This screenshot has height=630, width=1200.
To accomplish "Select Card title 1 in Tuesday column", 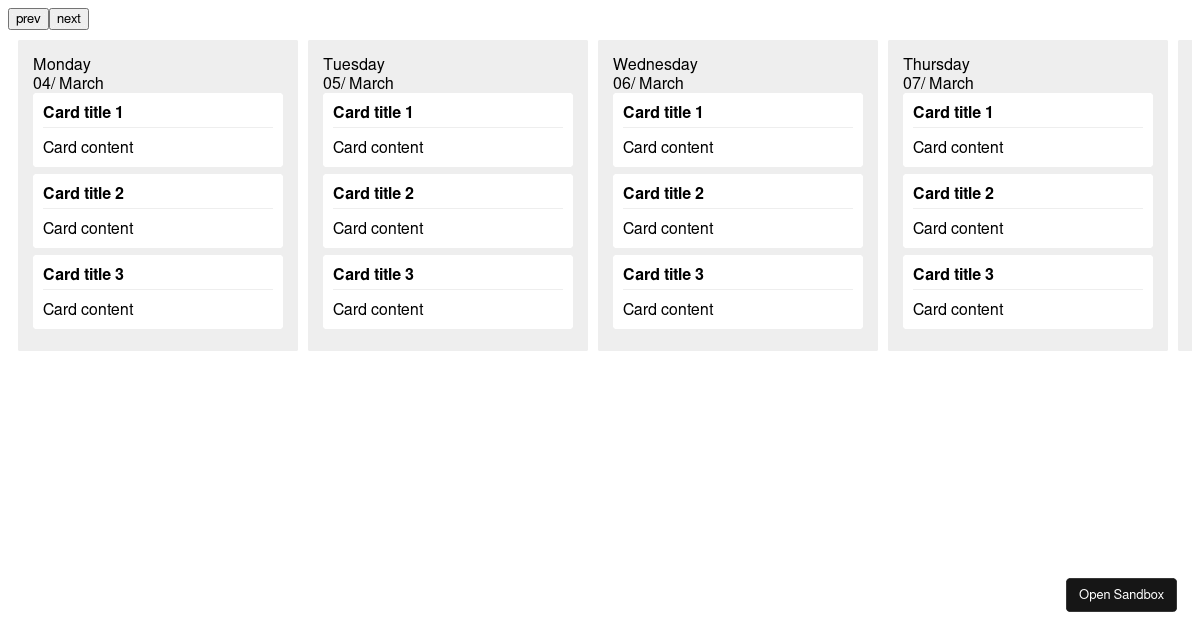I will [x=373, y=112].
